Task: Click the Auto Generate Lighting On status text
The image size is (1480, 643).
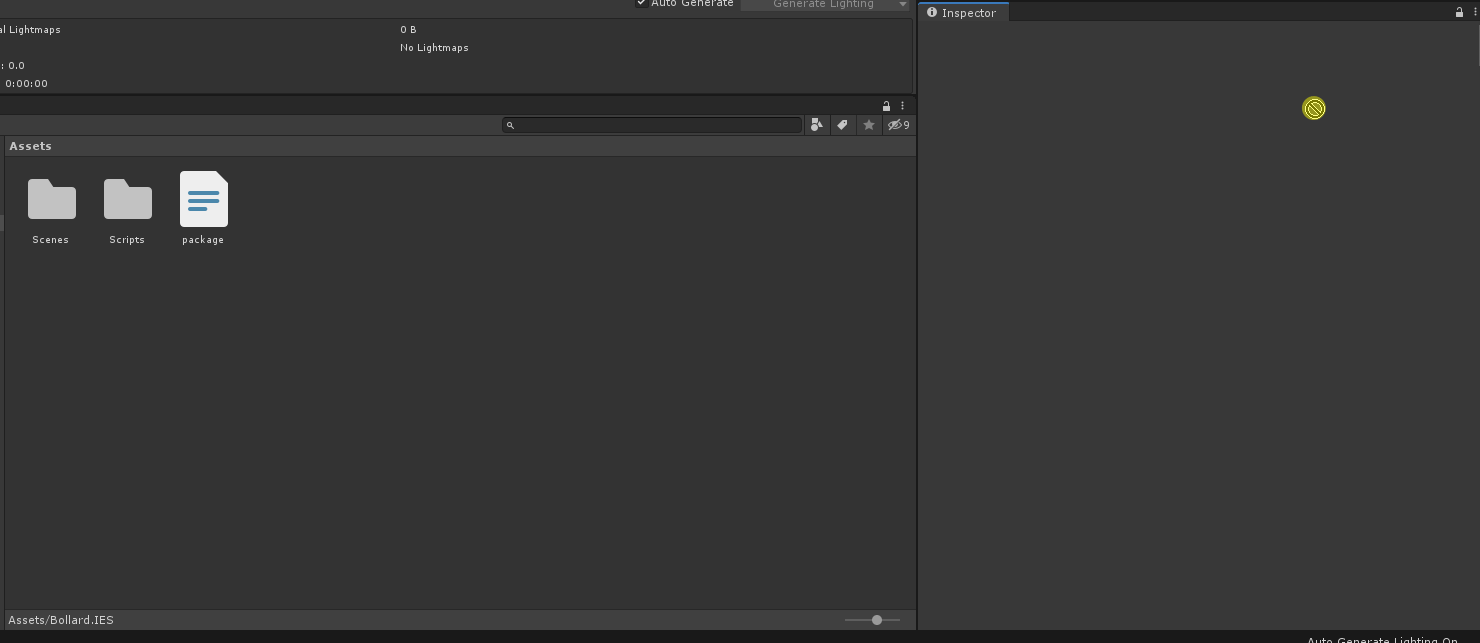Action: [1382, 640]
